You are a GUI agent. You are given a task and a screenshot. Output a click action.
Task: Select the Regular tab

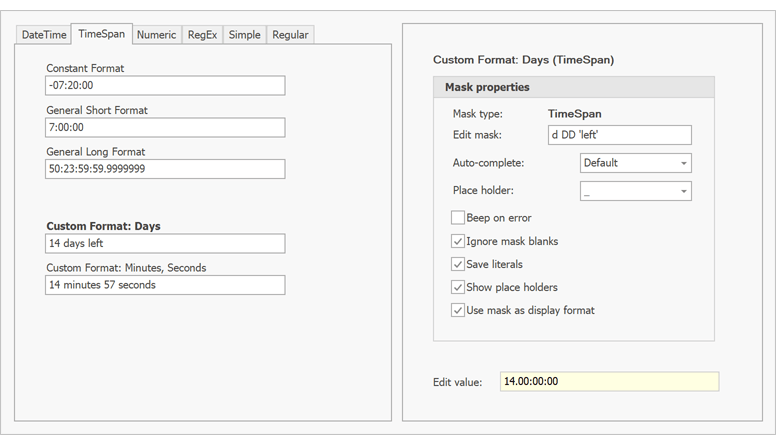point(290,35)
